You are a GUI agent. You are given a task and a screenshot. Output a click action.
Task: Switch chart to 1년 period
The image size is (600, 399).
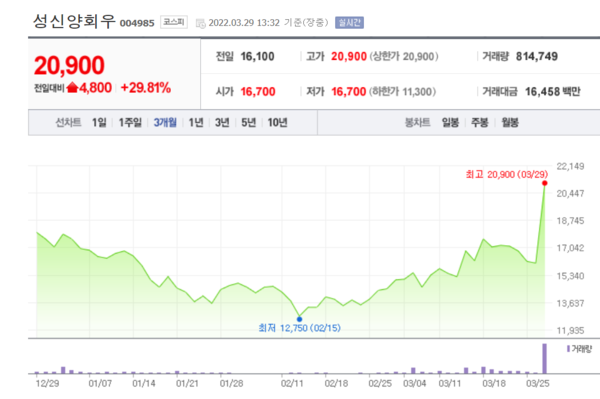pyautogui.click(x=196, y=122)
